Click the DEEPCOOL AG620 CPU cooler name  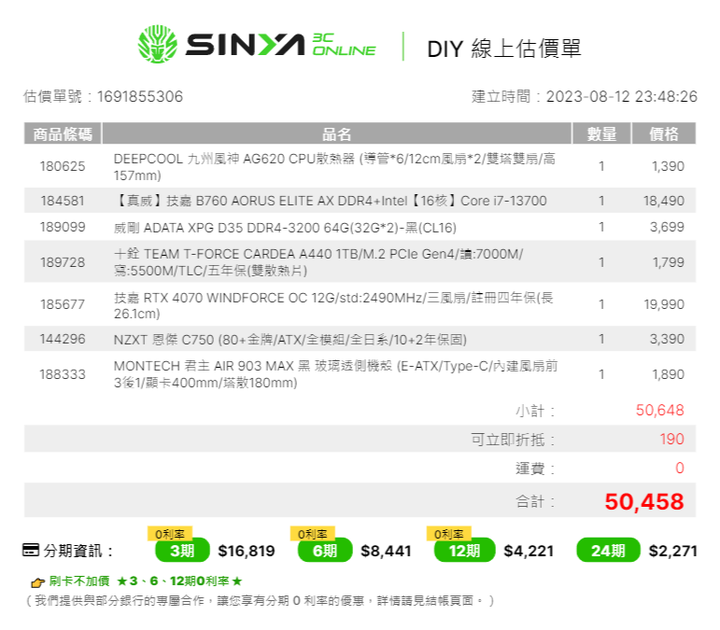pyautogui.click(x=334, y=167)
